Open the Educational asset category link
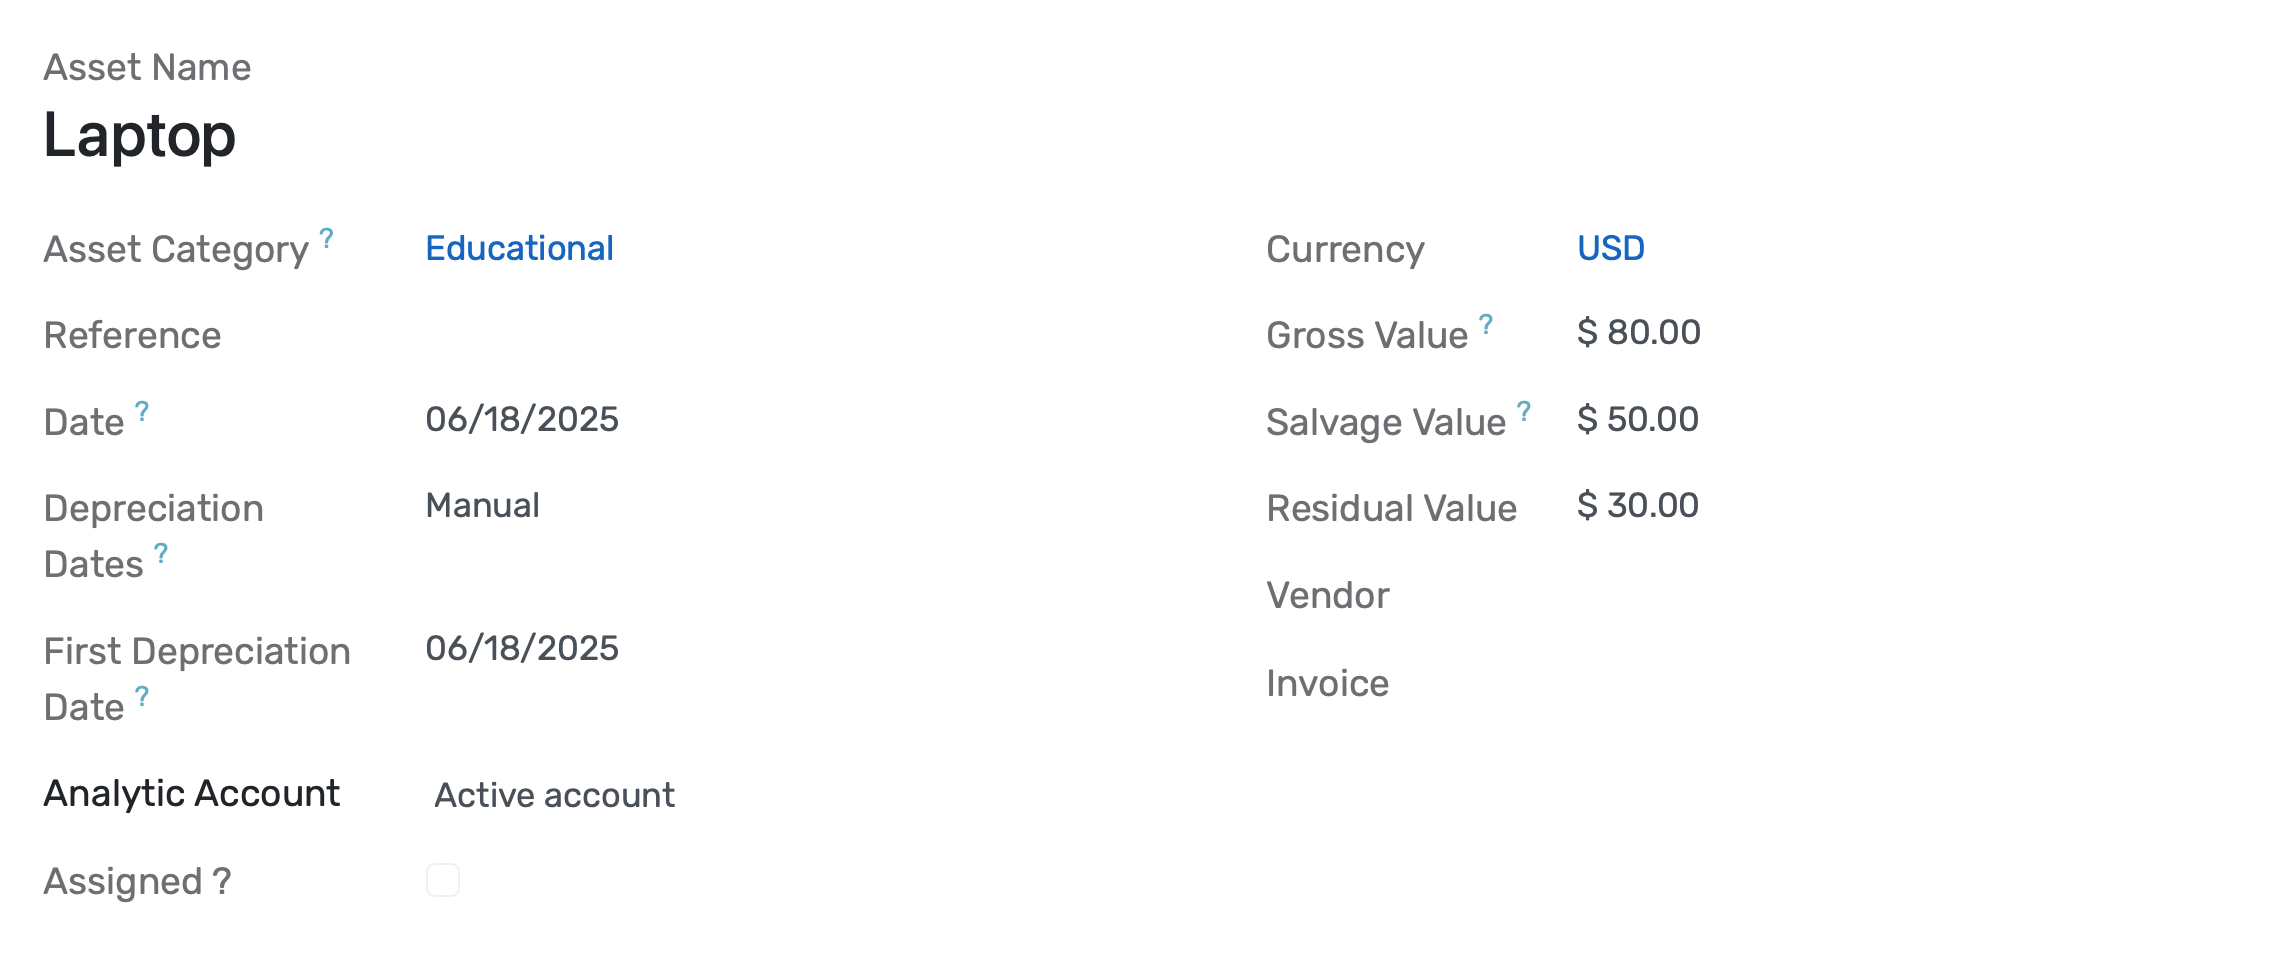This screenshot has width=2280, height=954. tap(520, 248)
